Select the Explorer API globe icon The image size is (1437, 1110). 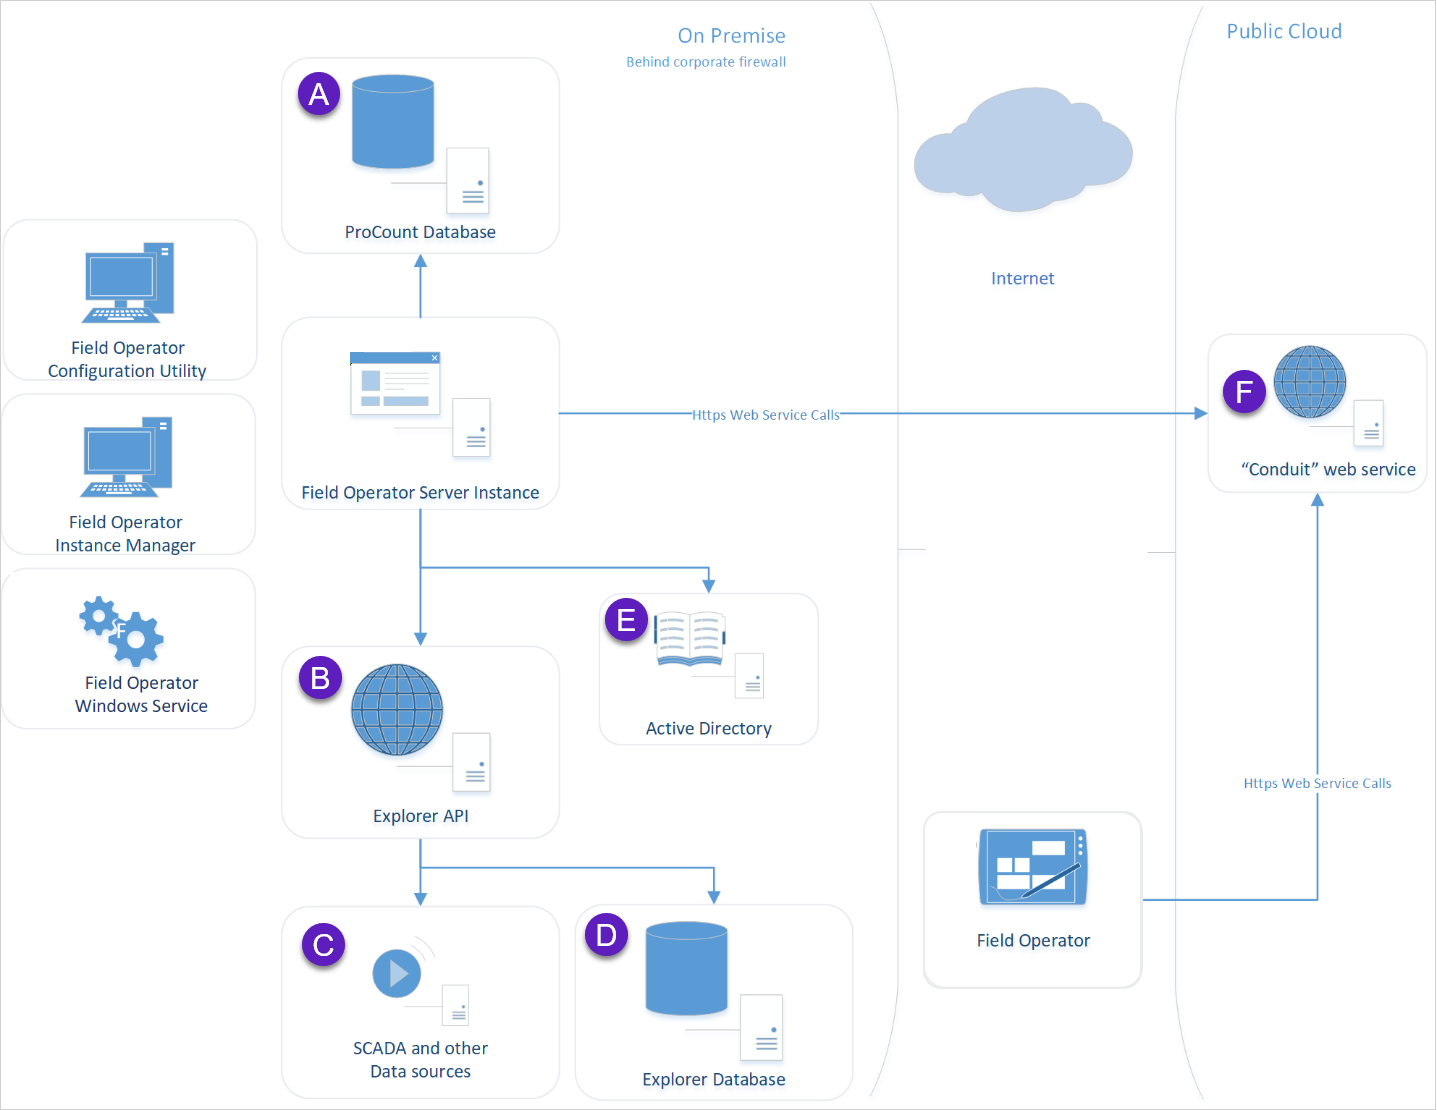coord(397,710)
